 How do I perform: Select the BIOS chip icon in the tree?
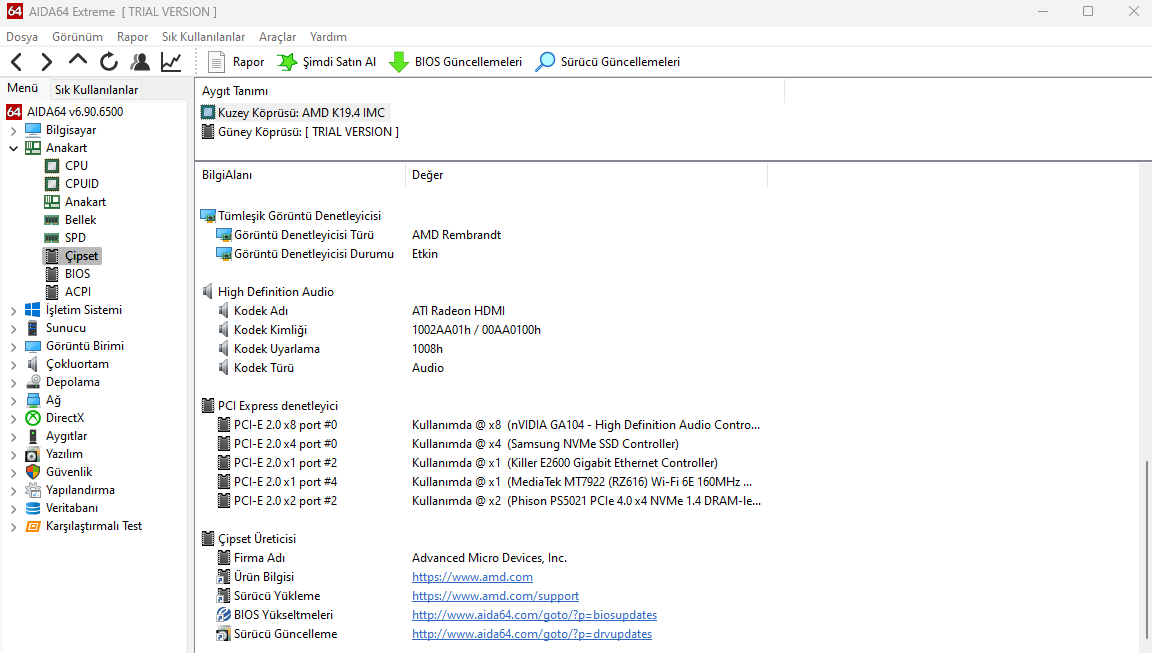pos(51,274)
